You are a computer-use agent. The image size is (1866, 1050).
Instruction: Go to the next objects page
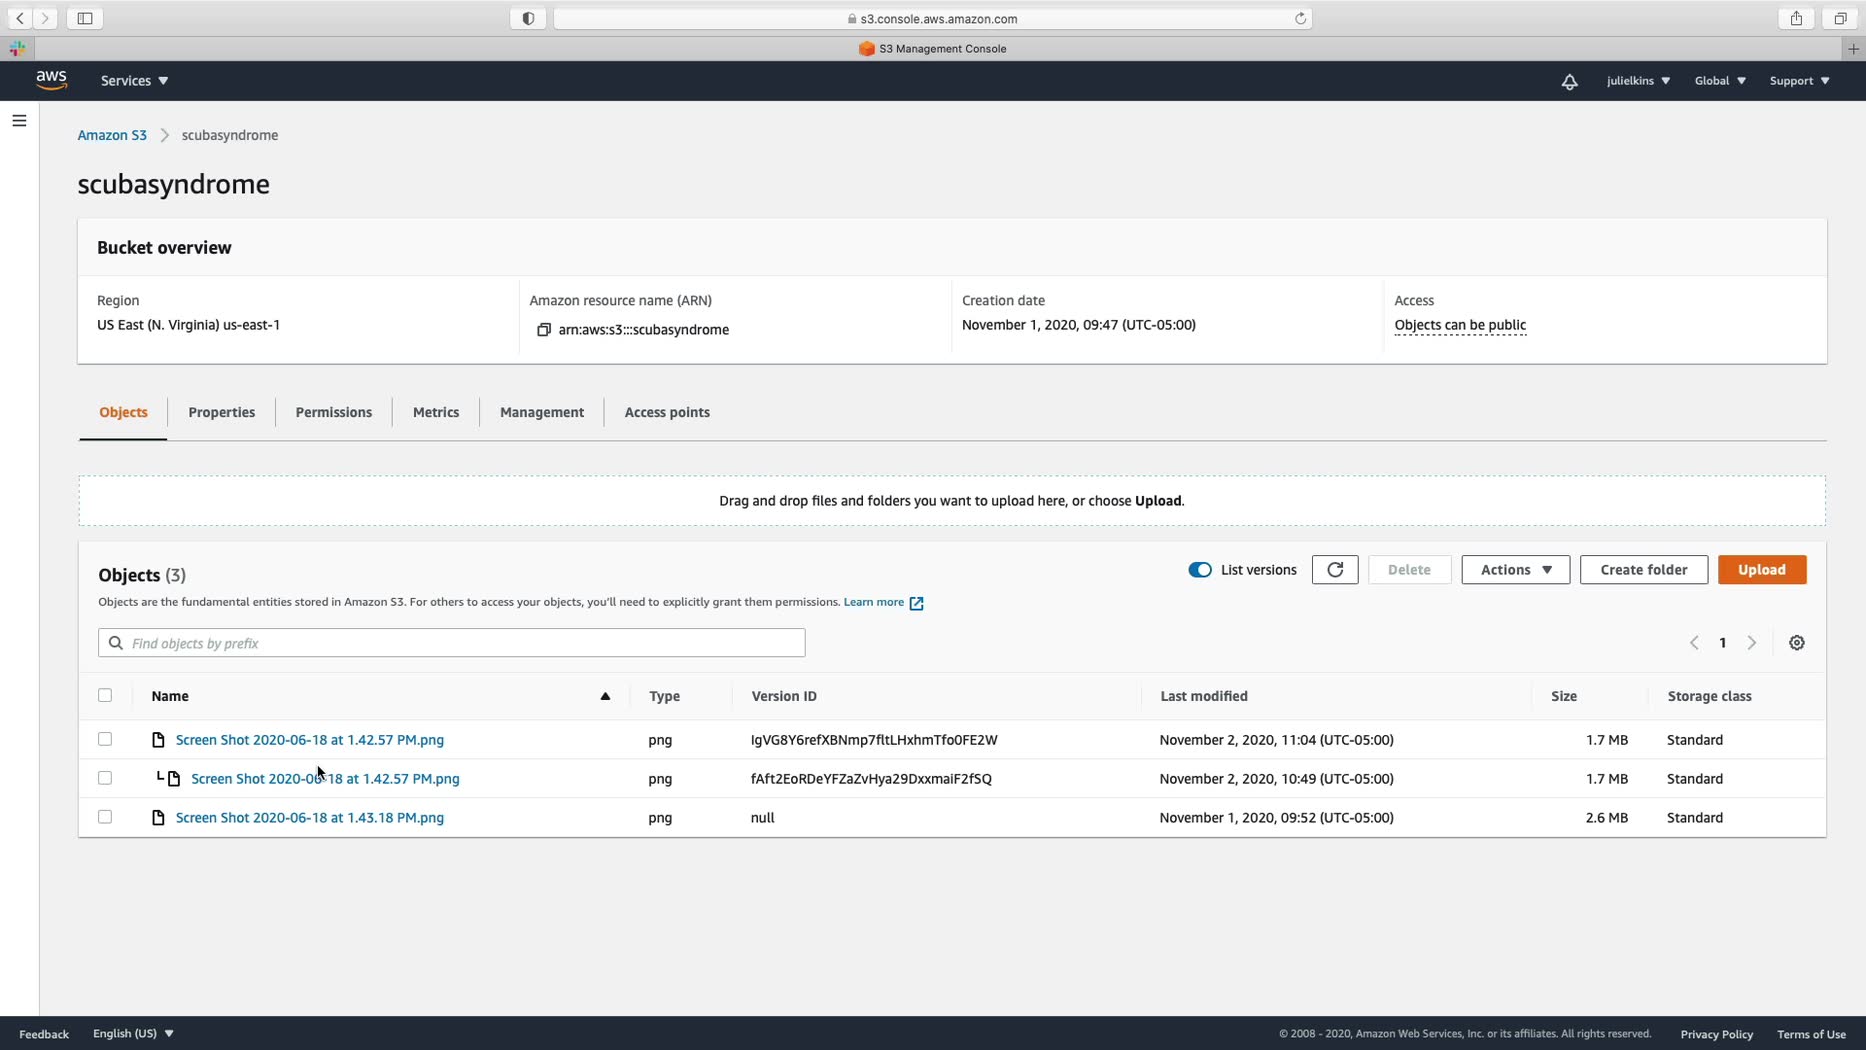[x=1751, y=643]
